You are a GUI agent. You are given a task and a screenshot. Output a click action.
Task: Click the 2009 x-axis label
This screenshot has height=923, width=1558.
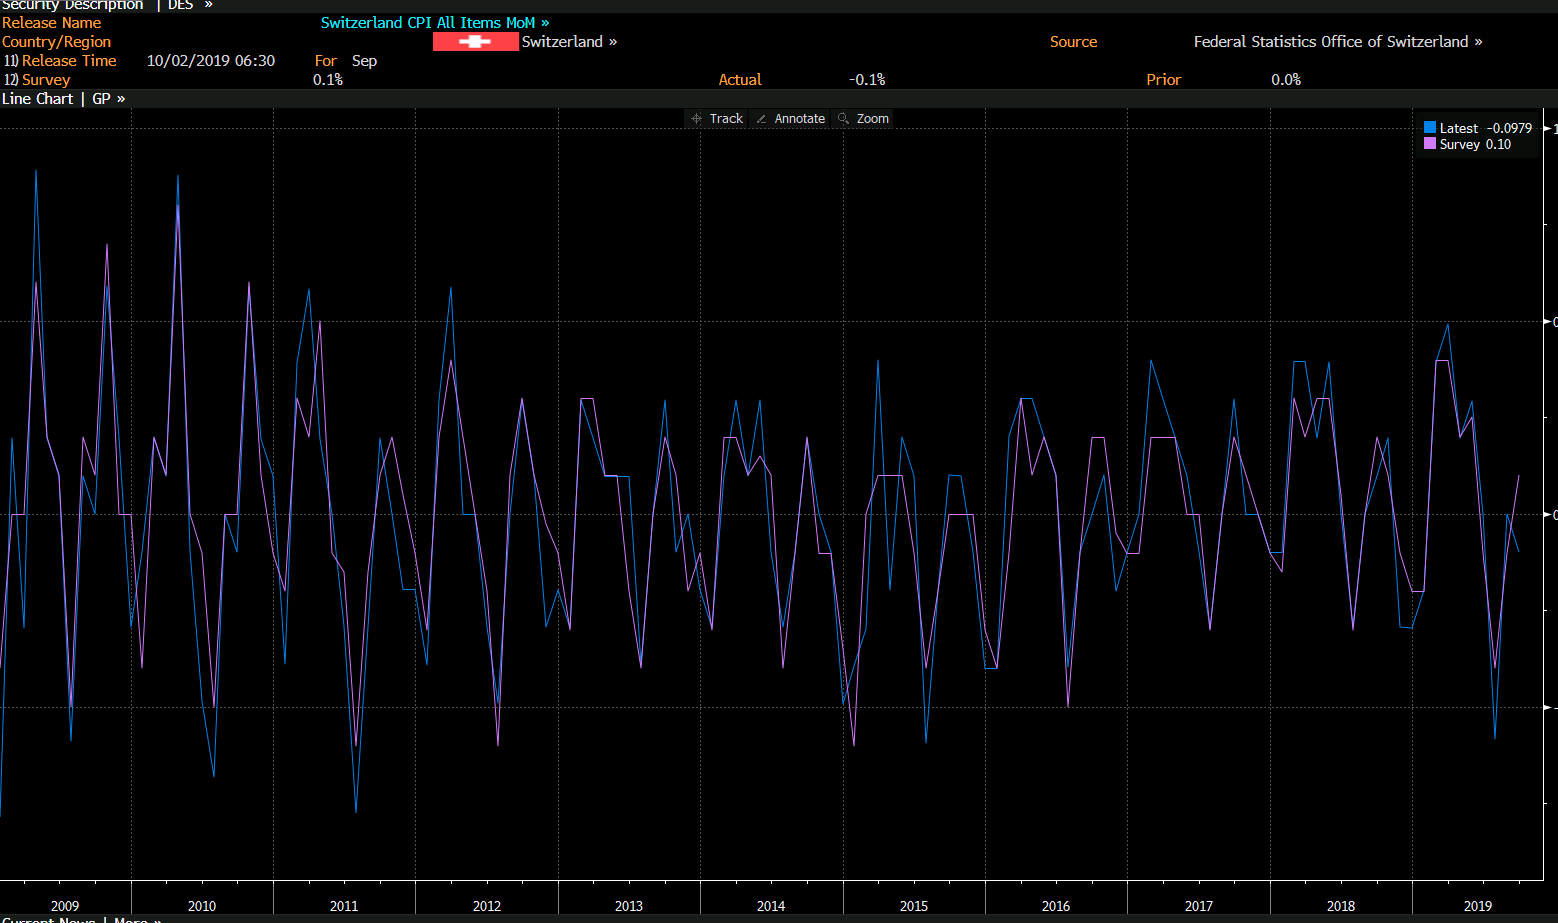(65, 905)
